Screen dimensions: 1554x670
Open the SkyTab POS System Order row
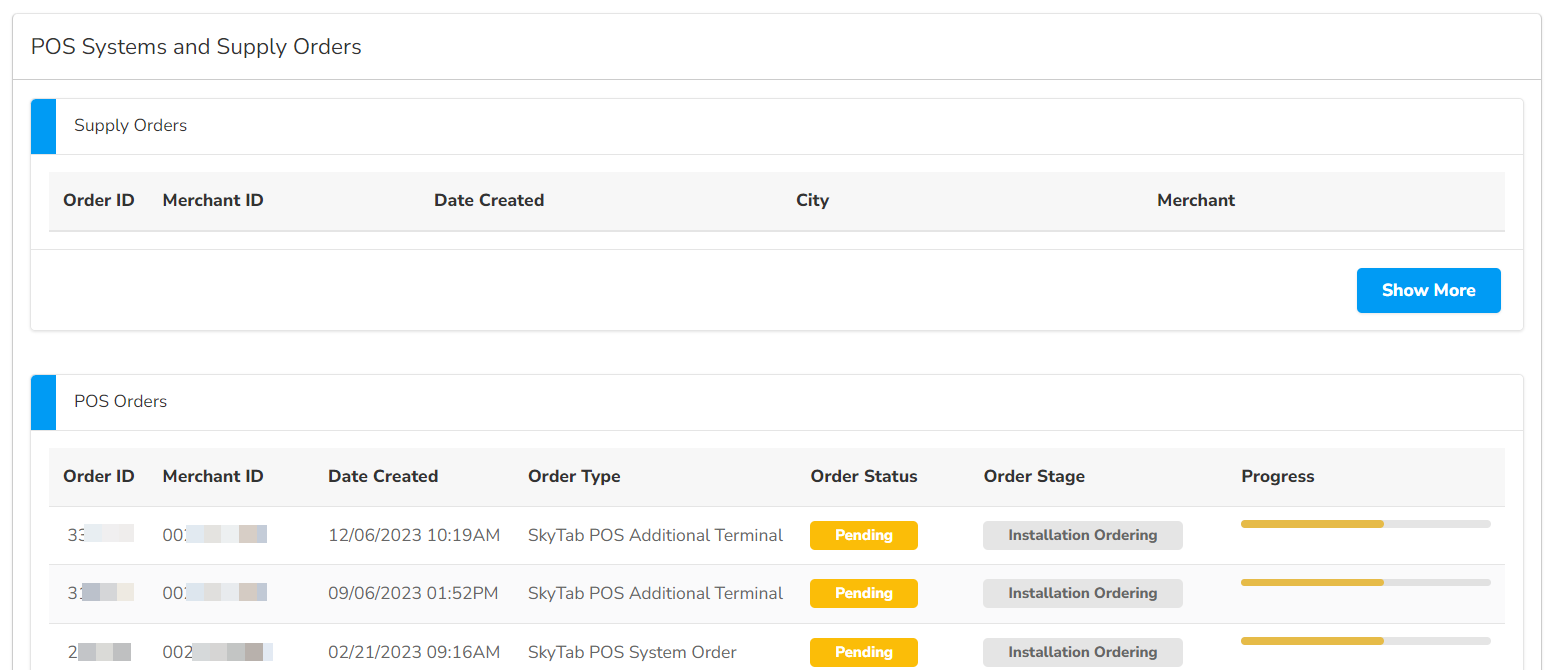pyautogui.click(x=632, y=652)
